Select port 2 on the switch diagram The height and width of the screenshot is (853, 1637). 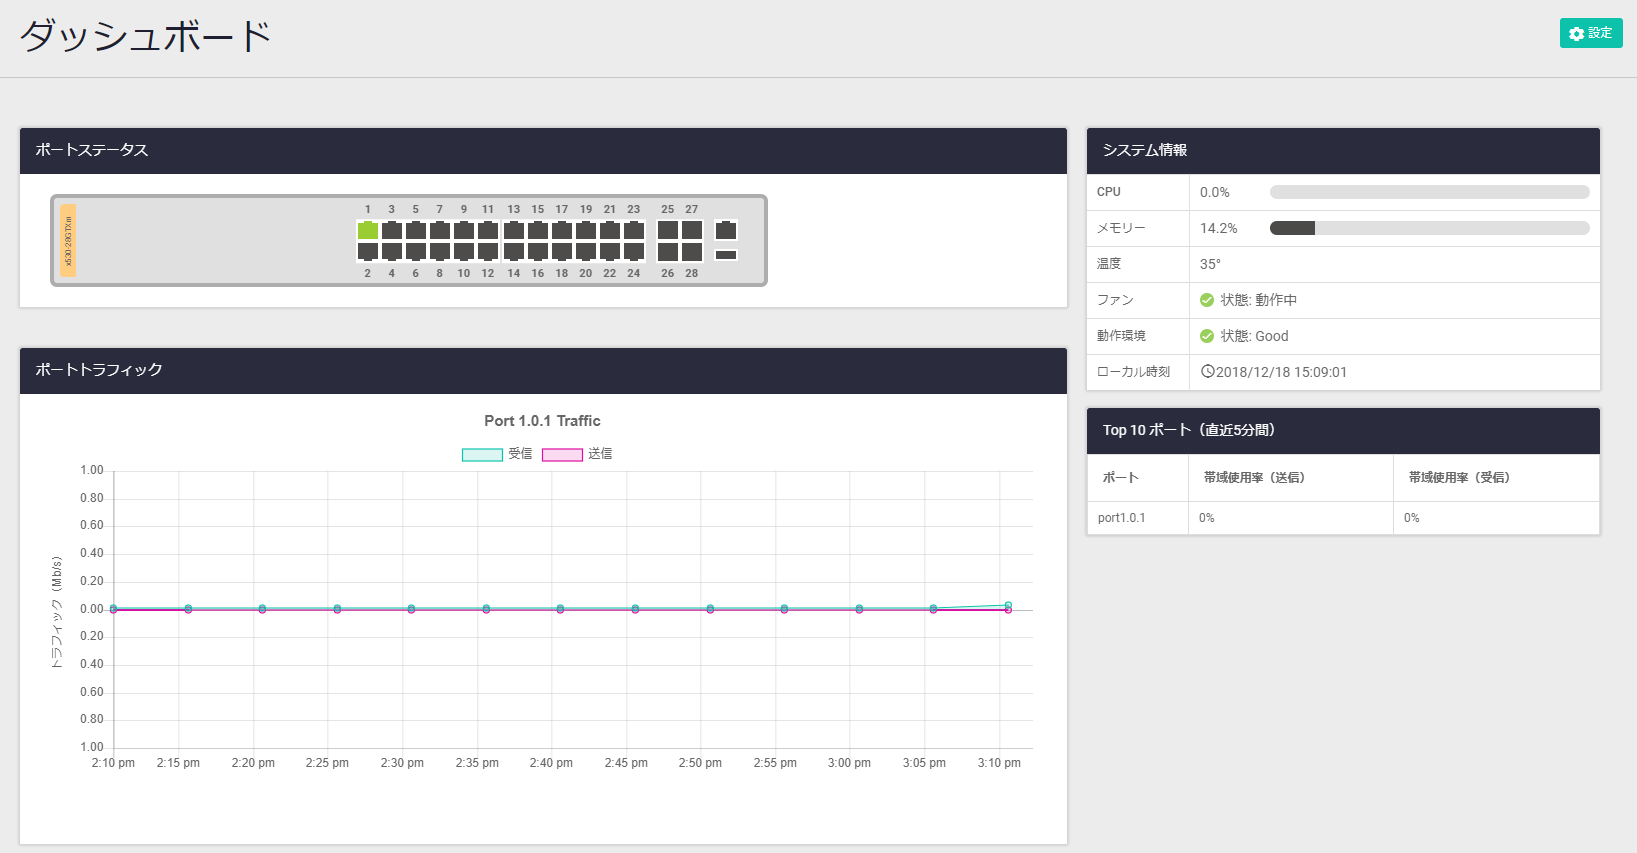tap(367, 252)
